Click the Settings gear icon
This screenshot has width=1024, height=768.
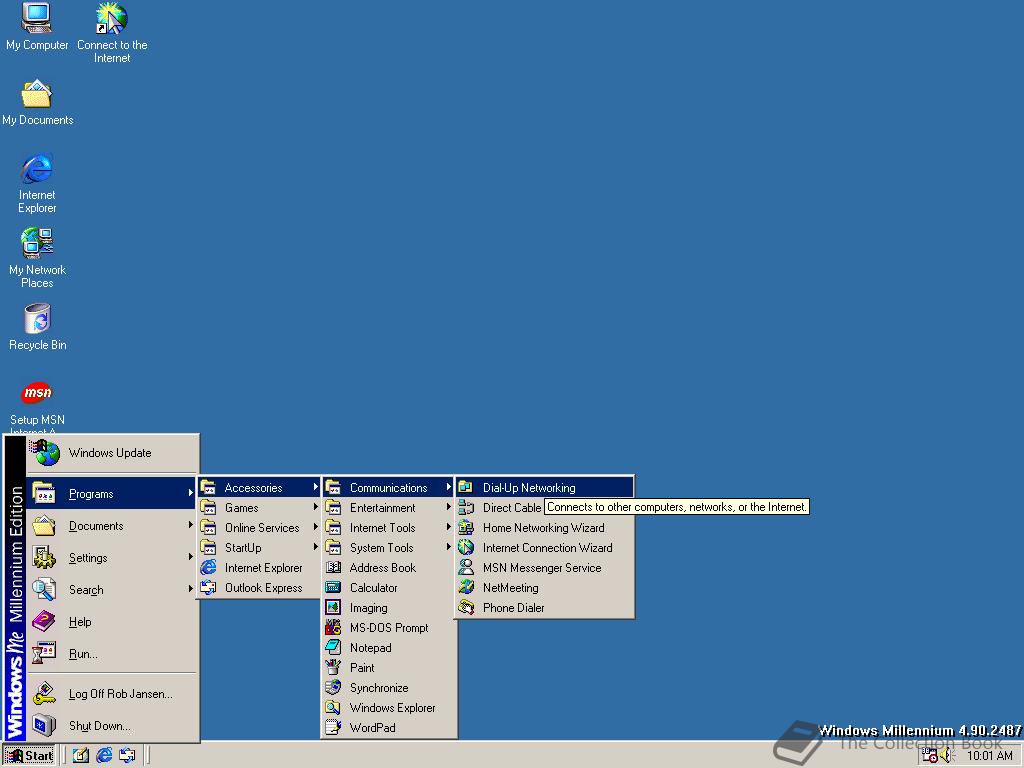(44, 557)
